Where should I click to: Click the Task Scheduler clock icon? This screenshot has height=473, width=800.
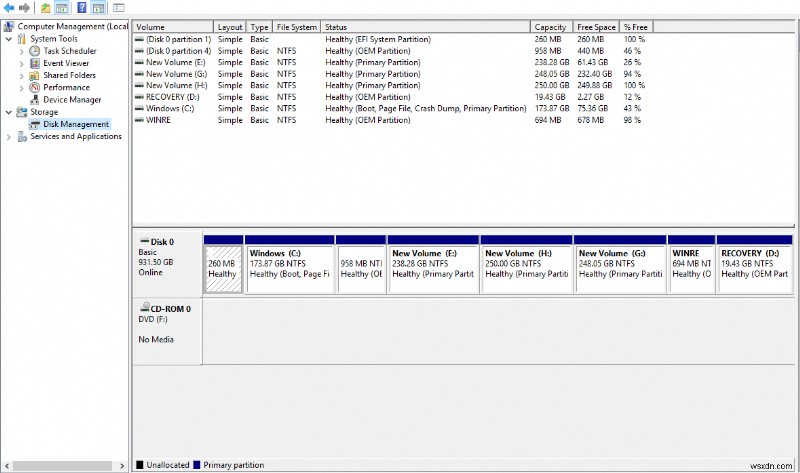tap(34, 51)
